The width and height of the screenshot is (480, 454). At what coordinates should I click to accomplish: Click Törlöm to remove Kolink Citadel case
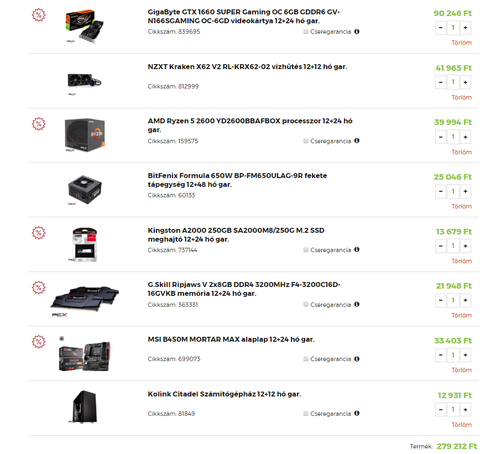(x=462, y=425)
